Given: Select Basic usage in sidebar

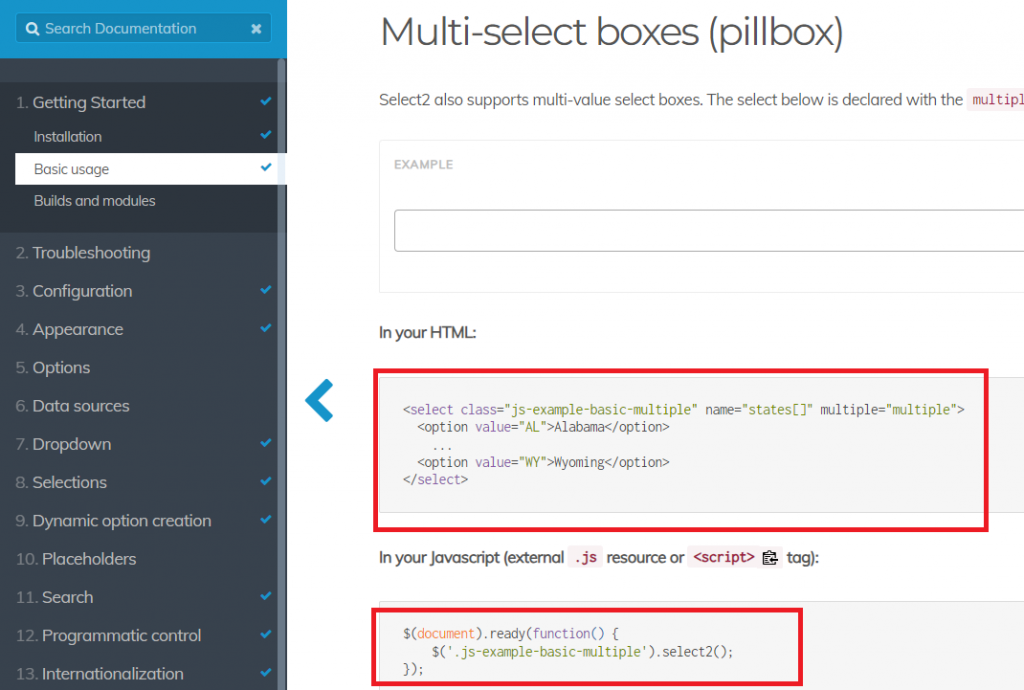Looking at the screenshot, I should [151, 169].
